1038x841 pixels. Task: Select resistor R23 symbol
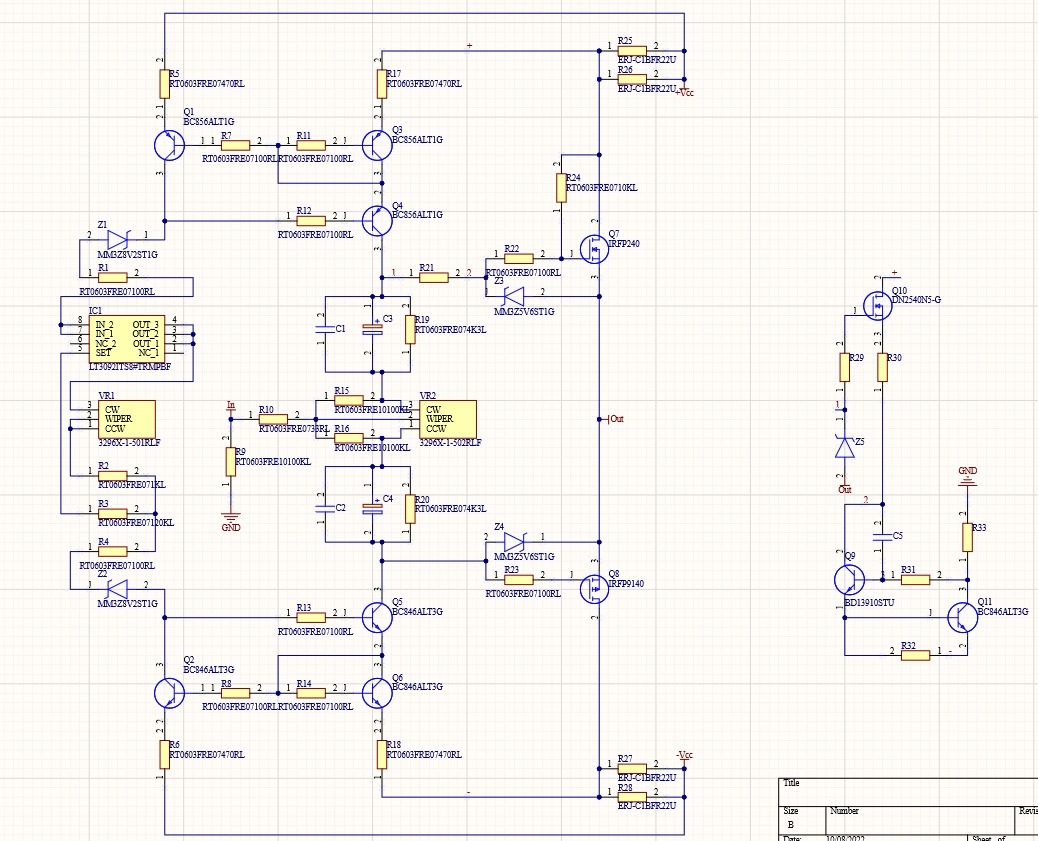518,579
